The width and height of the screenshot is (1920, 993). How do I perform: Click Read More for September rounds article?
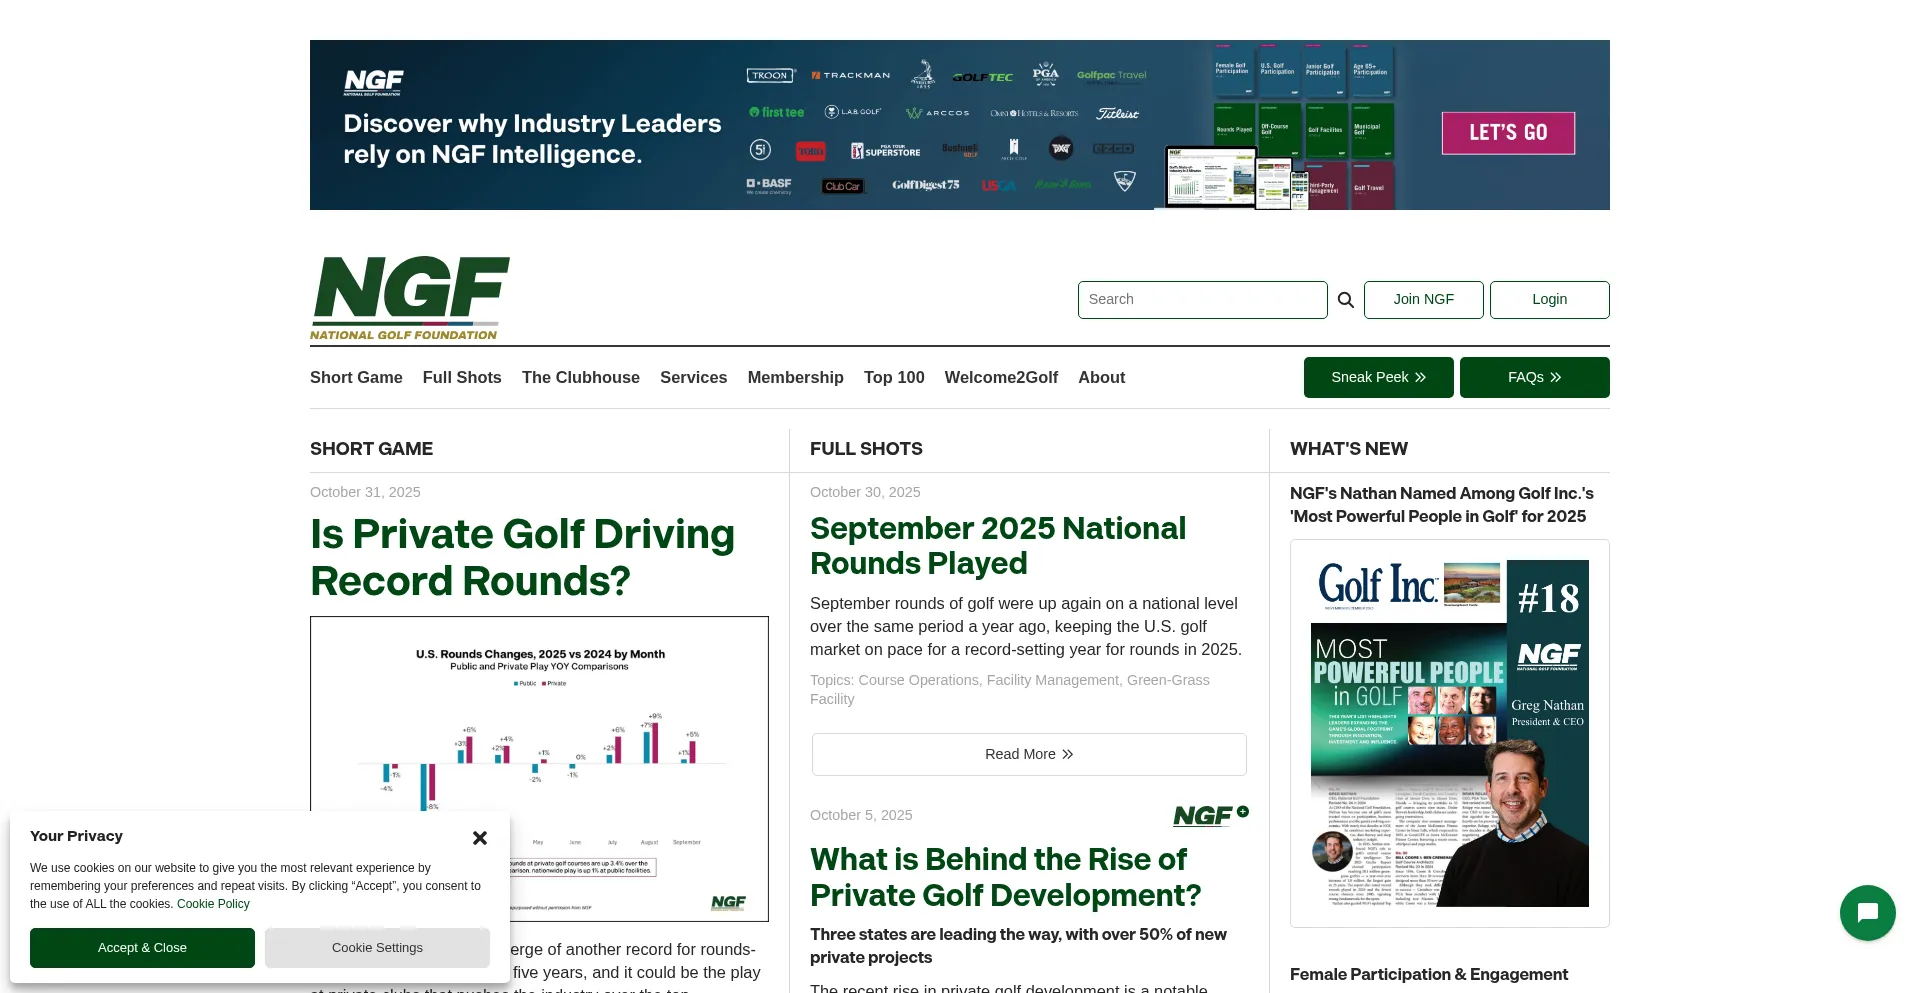point(1029,755)
